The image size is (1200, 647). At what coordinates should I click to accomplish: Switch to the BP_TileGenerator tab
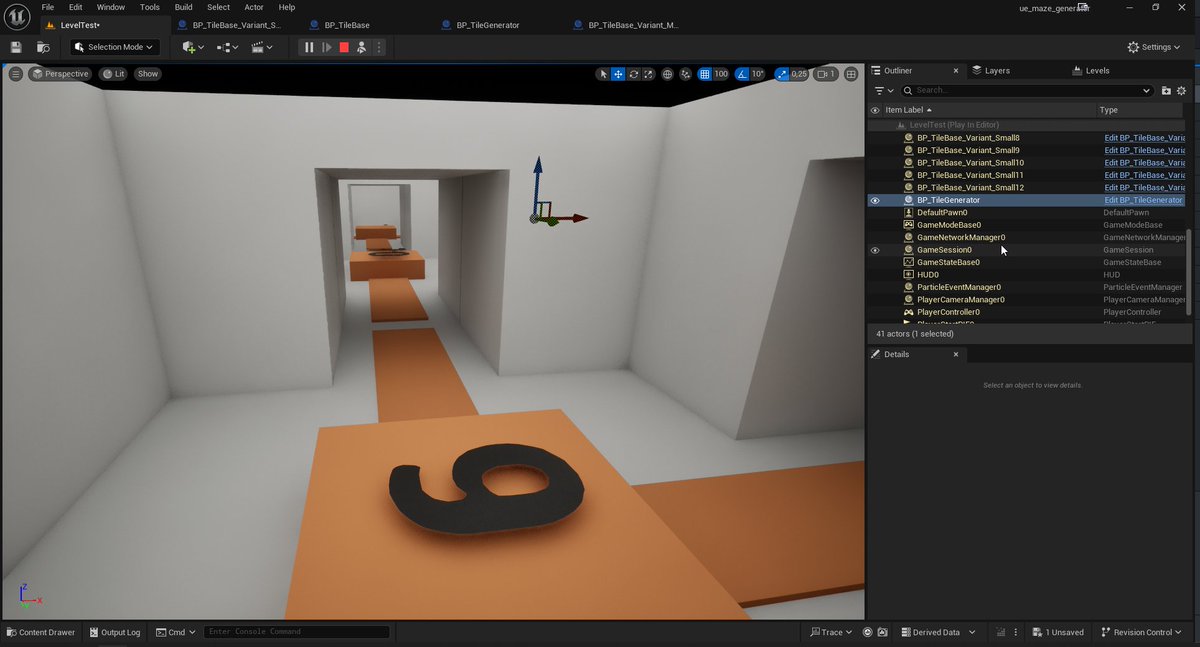[x=487, y=25]
